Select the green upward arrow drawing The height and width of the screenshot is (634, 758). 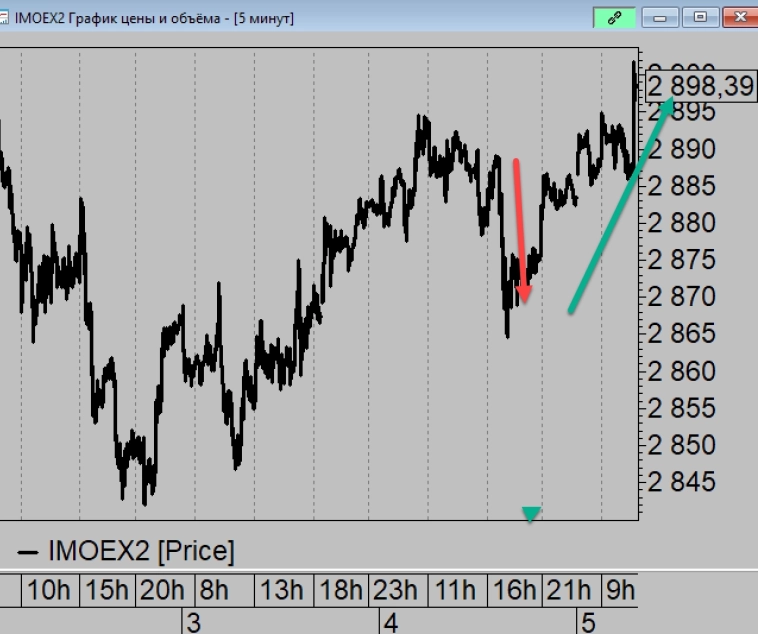(621, 205)
